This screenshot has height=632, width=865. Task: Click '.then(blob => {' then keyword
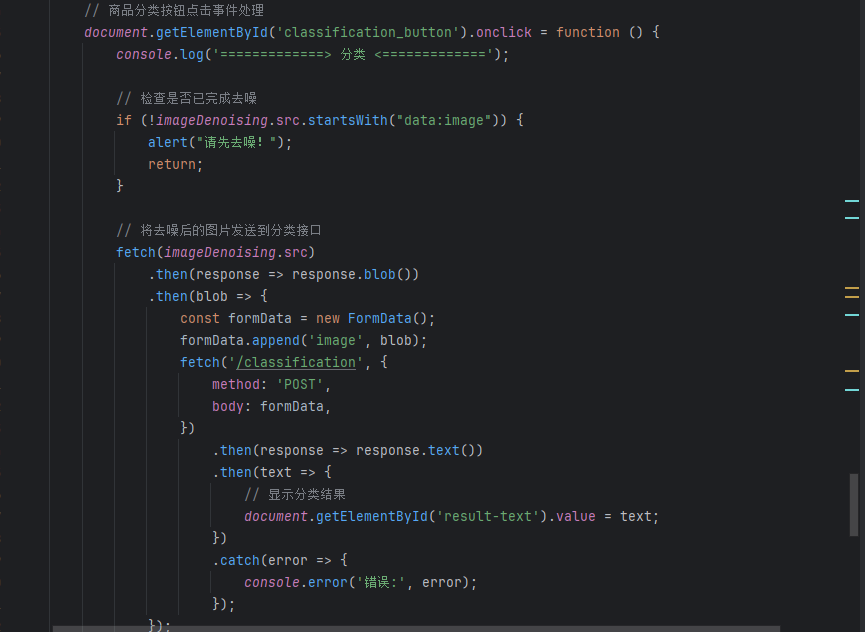click(x=172, y=296)
